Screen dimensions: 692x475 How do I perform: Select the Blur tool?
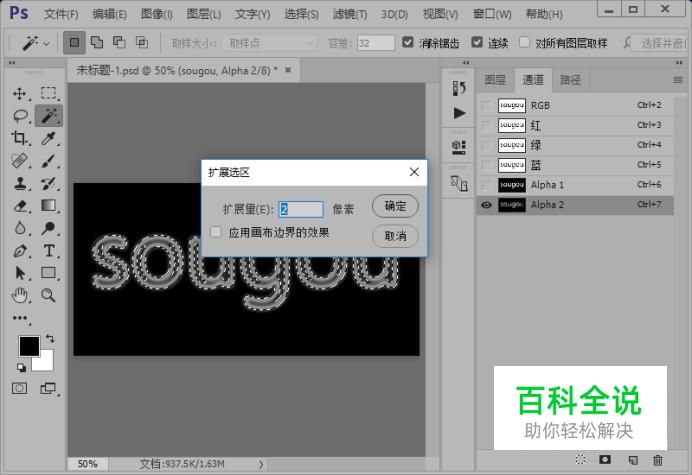(x=19, y=228)
